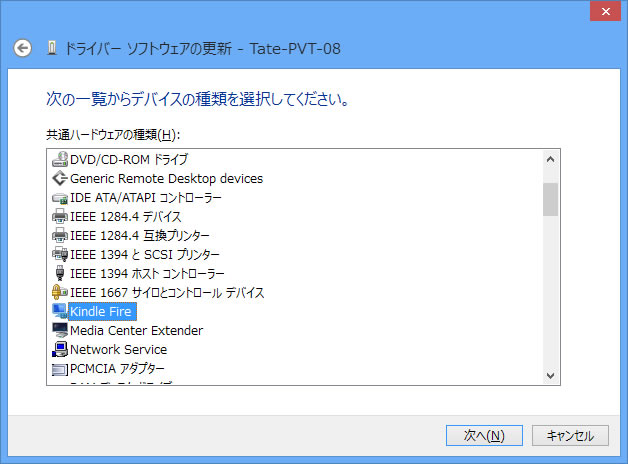Click the list scrollbar down arrow
Viewport: 628px width, 464px height.
tap(550, 376)
